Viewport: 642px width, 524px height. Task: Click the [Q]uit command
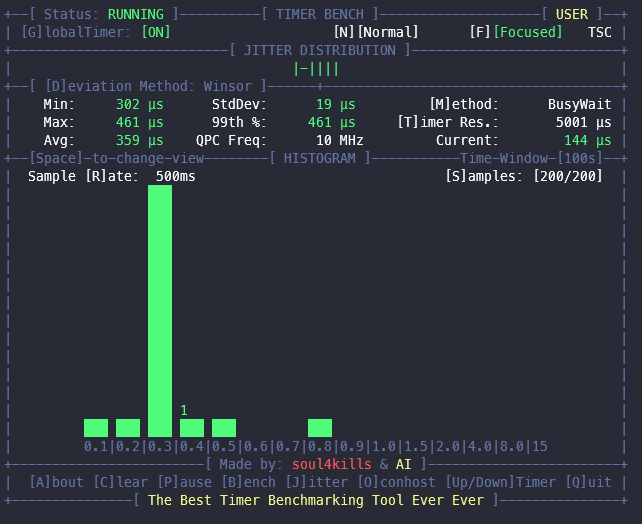[588, 482]
